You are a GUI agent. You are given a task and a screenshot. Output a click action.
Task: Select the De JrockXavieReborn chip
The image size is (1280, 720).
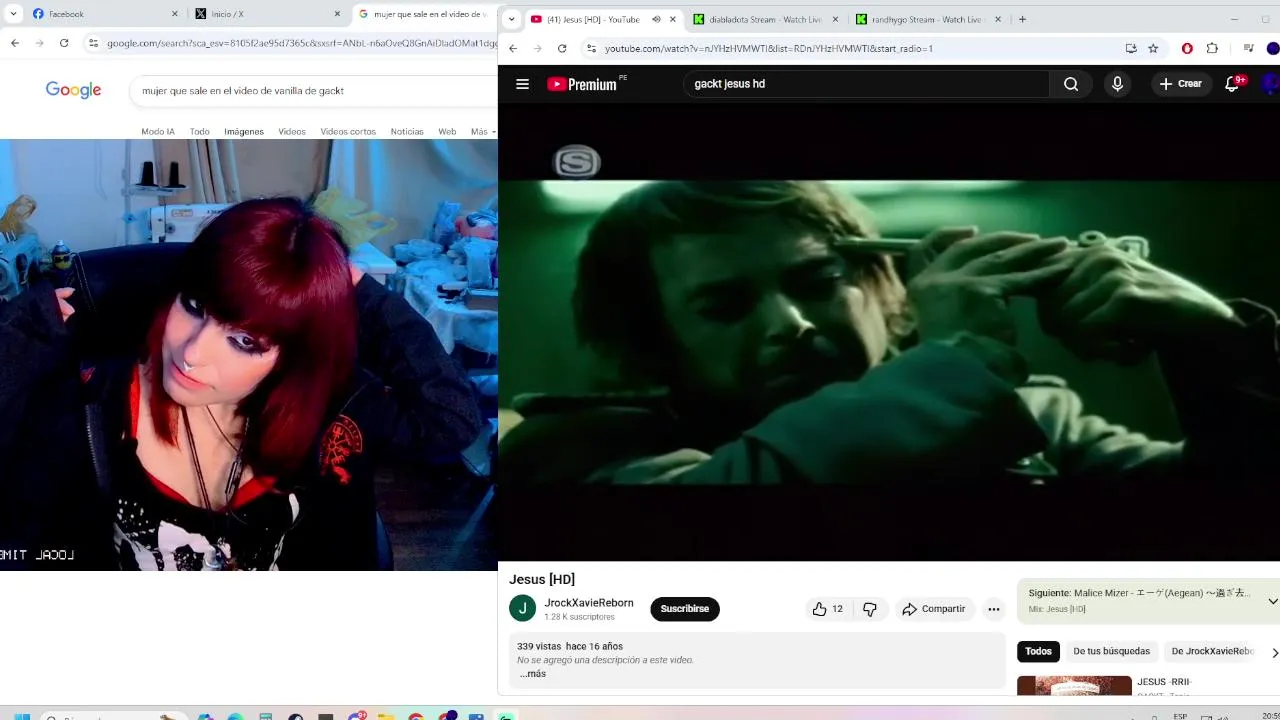(1212, 651)
